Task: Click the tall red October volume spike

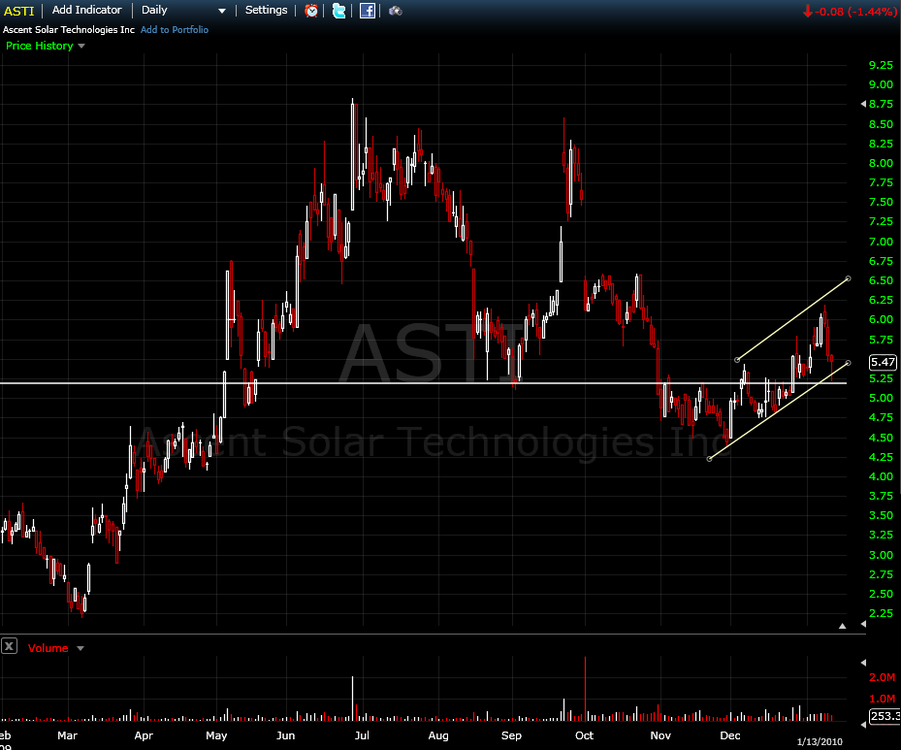Action: click(x=585, y=689)
